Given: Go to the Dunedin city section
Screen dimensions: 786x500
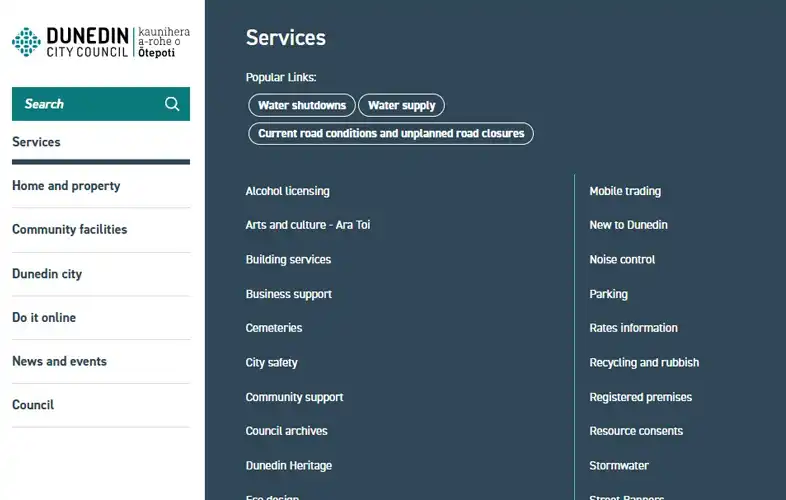Looking at the screenshot, I should coord(47,274).
